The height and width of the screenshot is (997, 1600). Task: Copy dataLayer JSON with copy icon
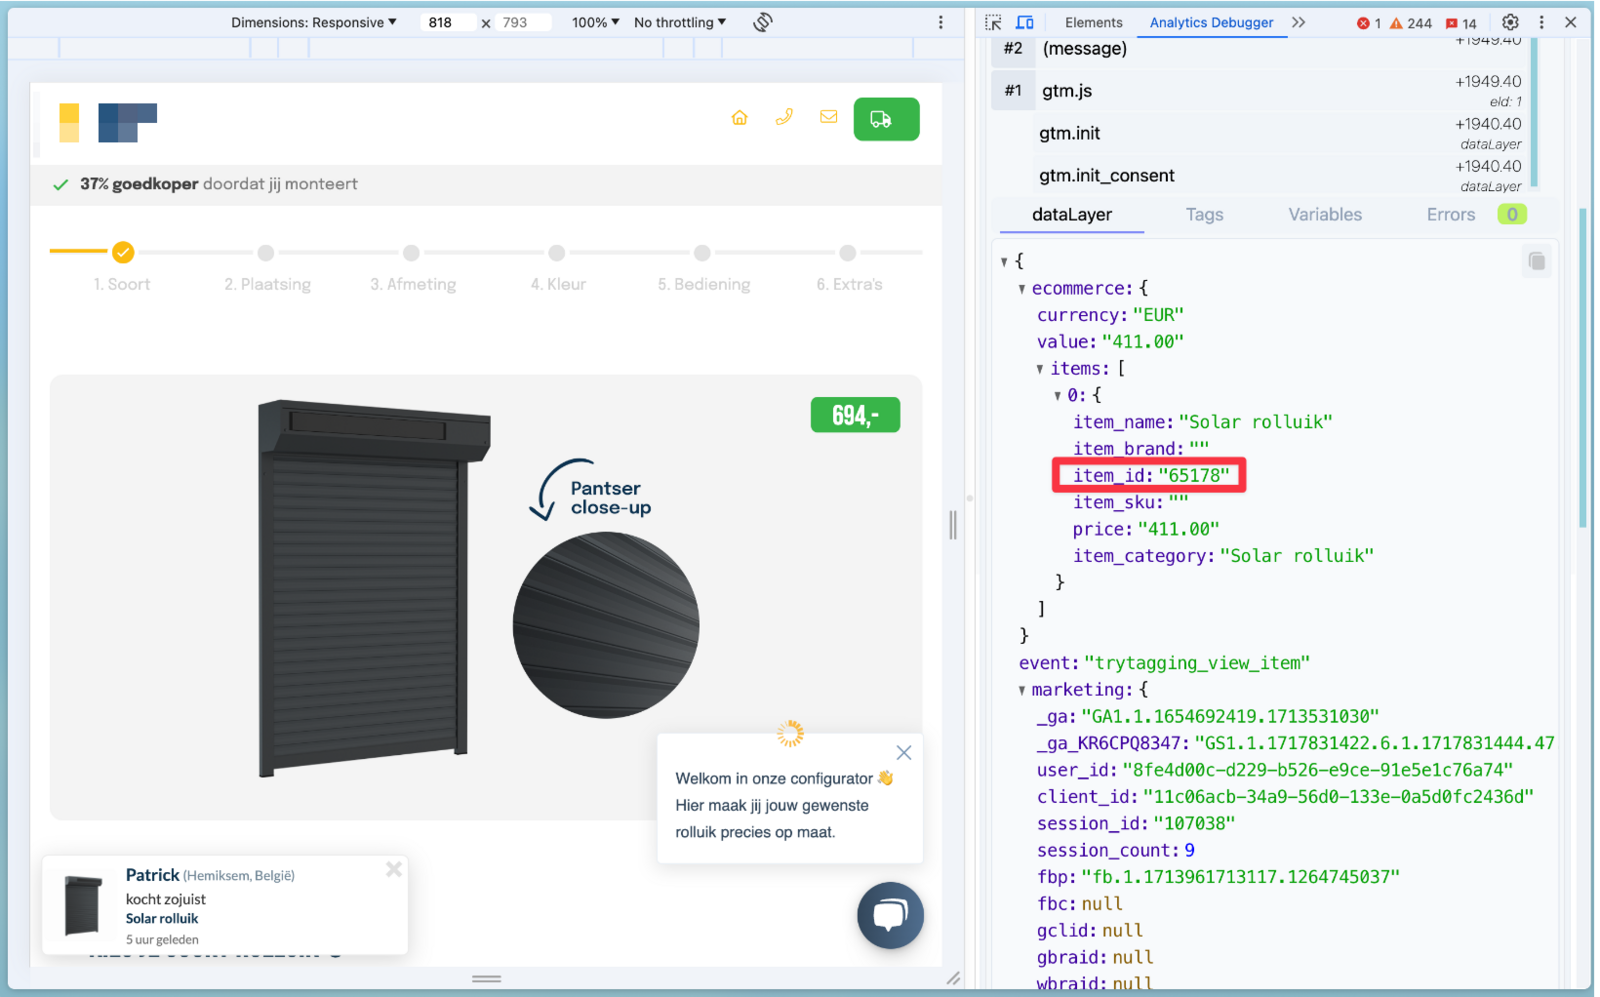1536,262
